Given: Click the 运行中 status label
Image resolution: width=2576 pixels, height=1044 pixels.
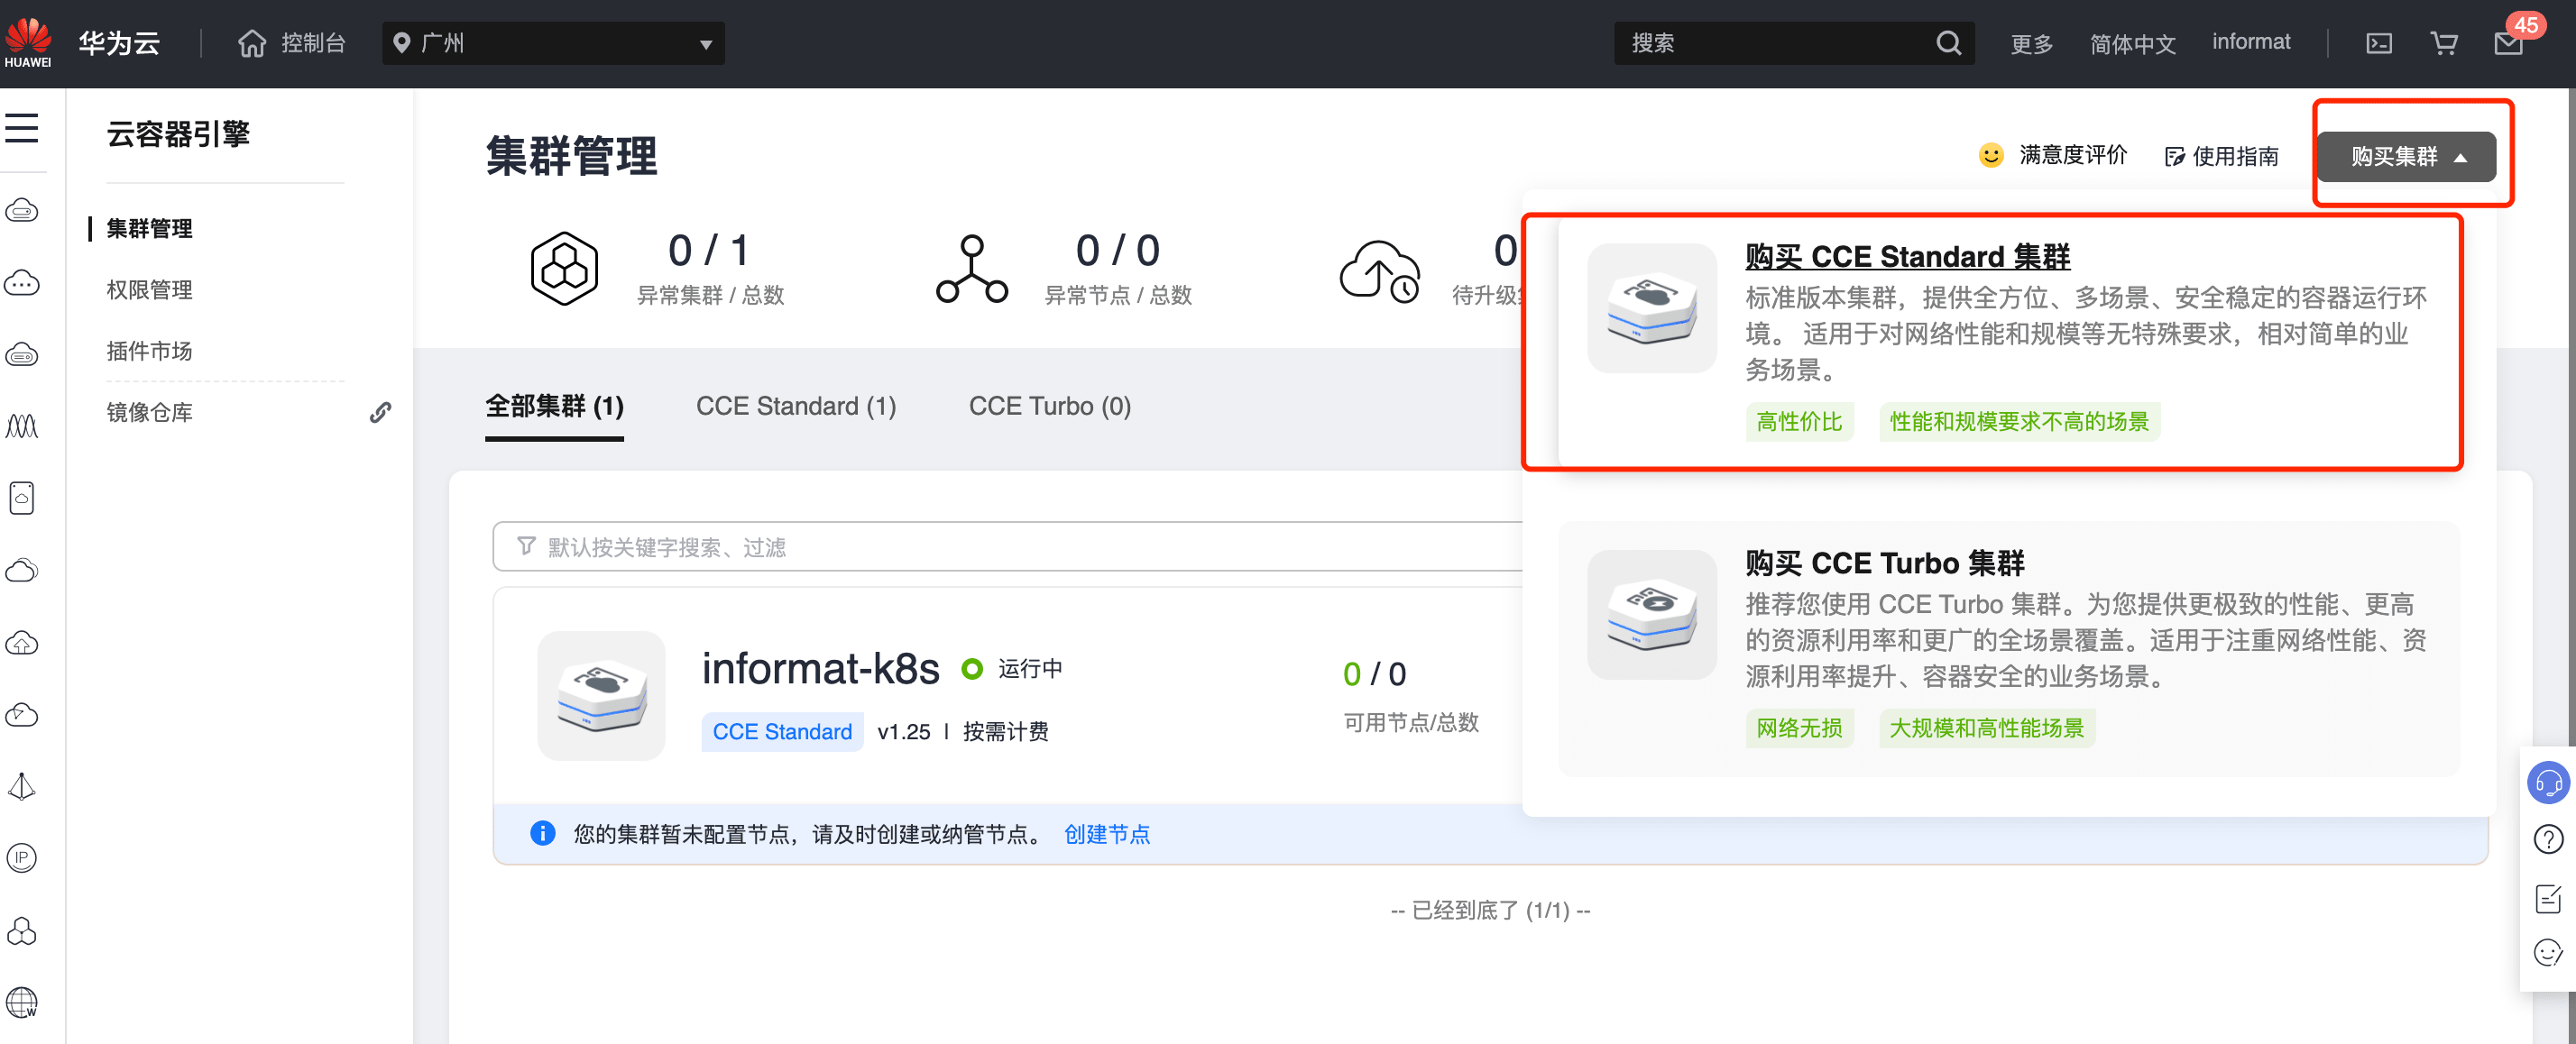Looking at the screenshot, I should pos(1030,669).
